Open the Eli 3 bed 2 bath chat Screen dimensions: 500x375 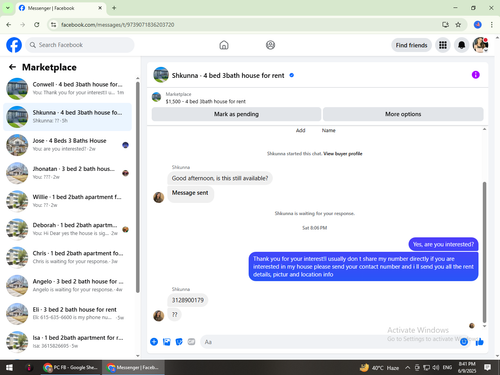67,314
